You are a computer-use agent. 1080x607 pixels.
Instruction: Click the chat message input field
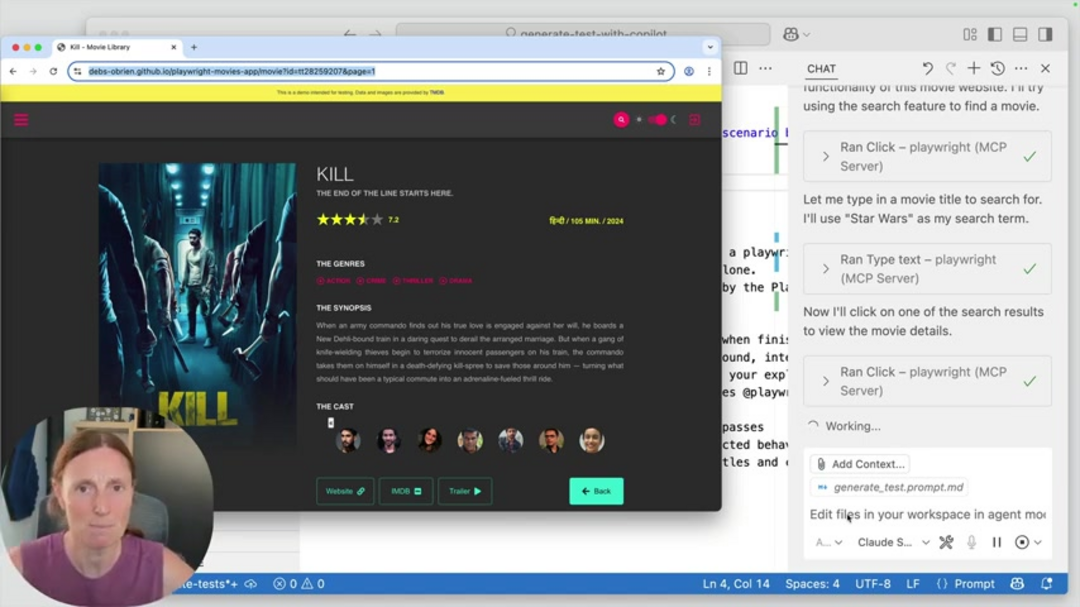click(x=925, y=514)
